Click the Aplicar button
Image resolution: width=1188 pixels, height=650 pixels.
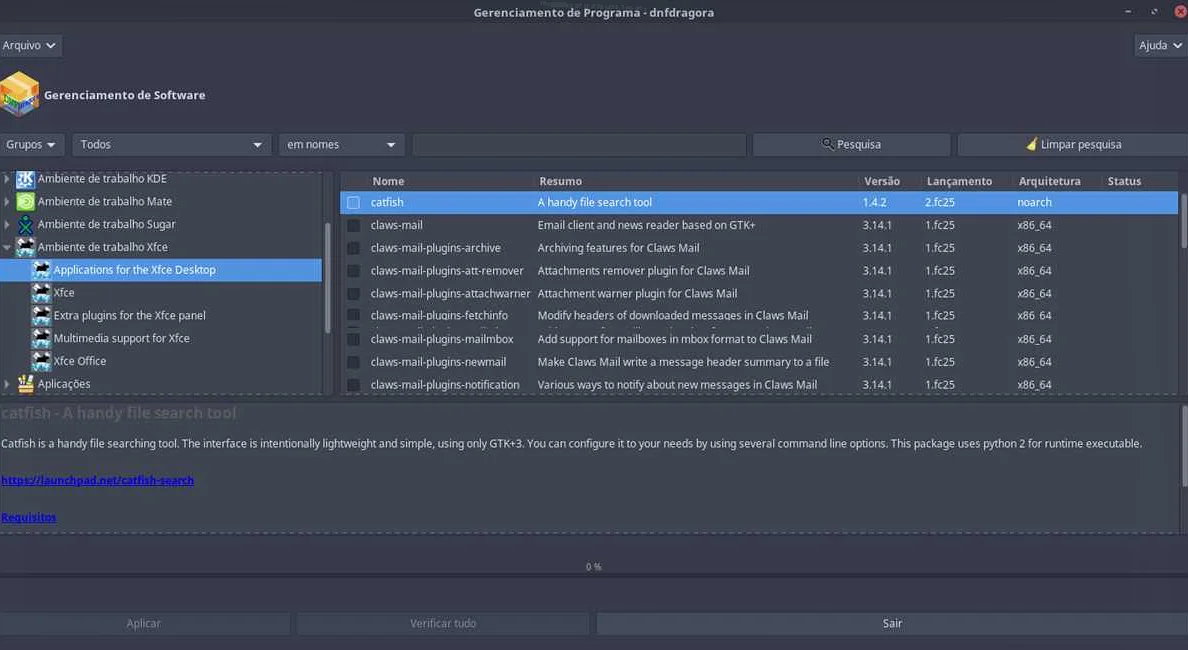pos(144,623)
